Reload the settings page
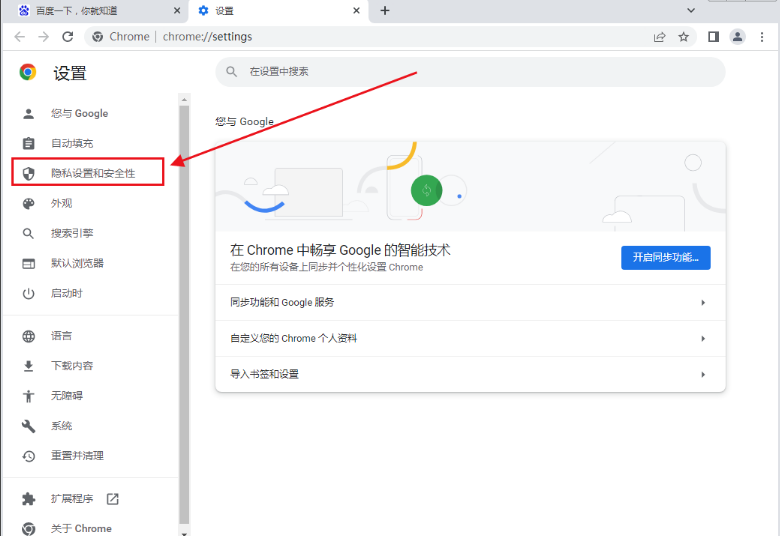The image size is (780, 536). [68, 37]
